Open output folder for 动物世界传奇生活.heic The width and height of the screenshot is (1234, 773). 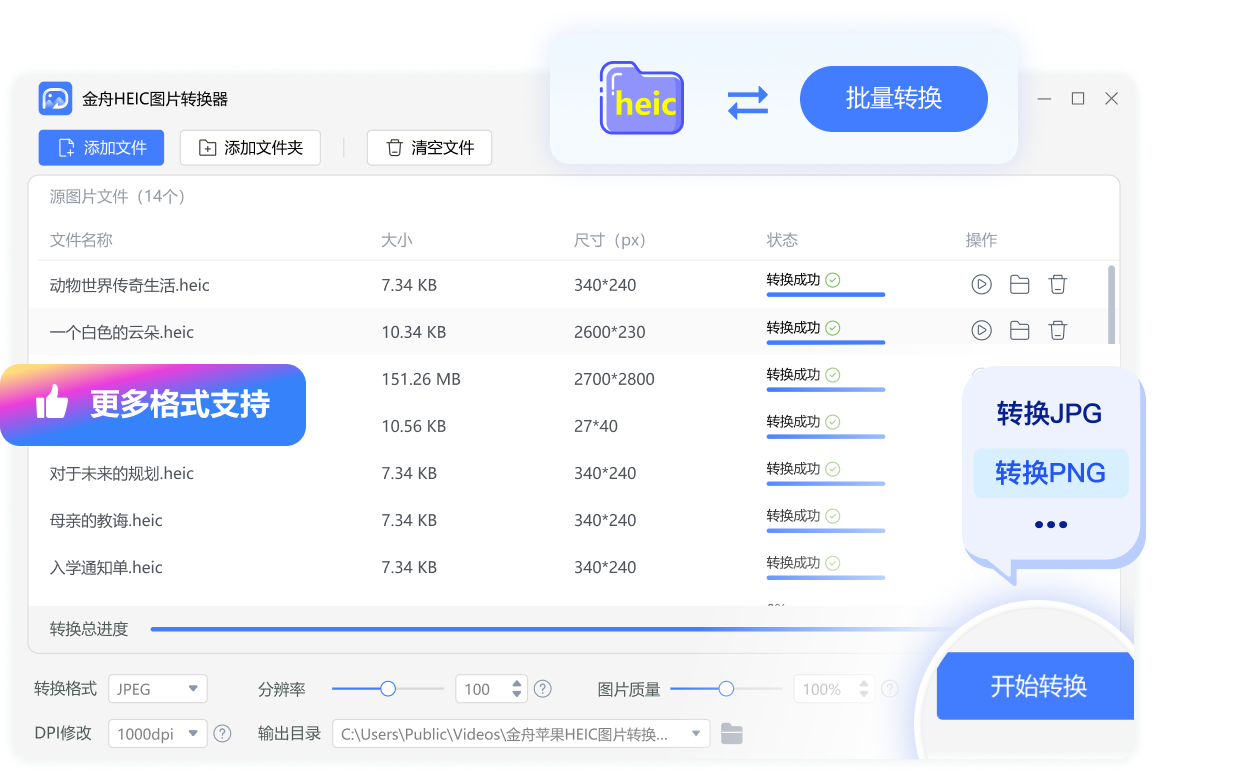tap(1019, 285)
